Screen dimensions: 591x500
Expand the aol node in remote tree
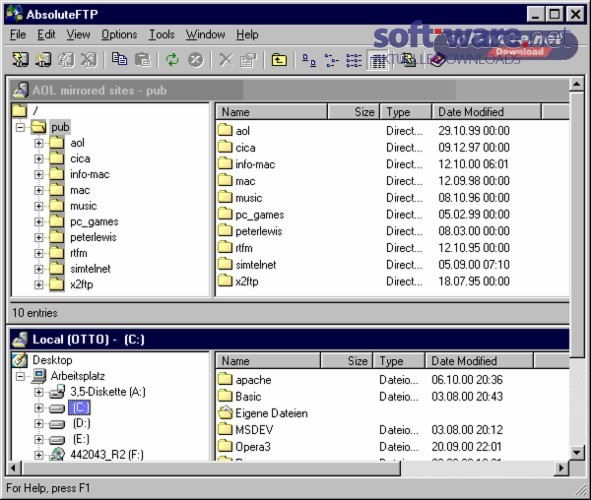tap(38, 143)
